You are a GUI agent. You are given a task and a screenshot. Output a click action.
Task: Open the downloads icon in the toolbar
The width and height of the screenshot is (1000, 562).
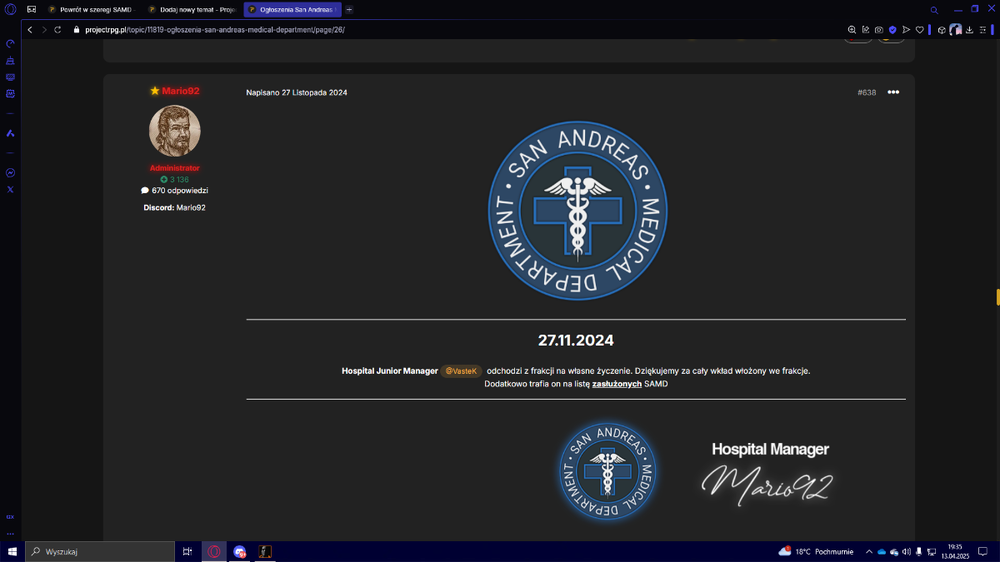click(x=969, y=30)
